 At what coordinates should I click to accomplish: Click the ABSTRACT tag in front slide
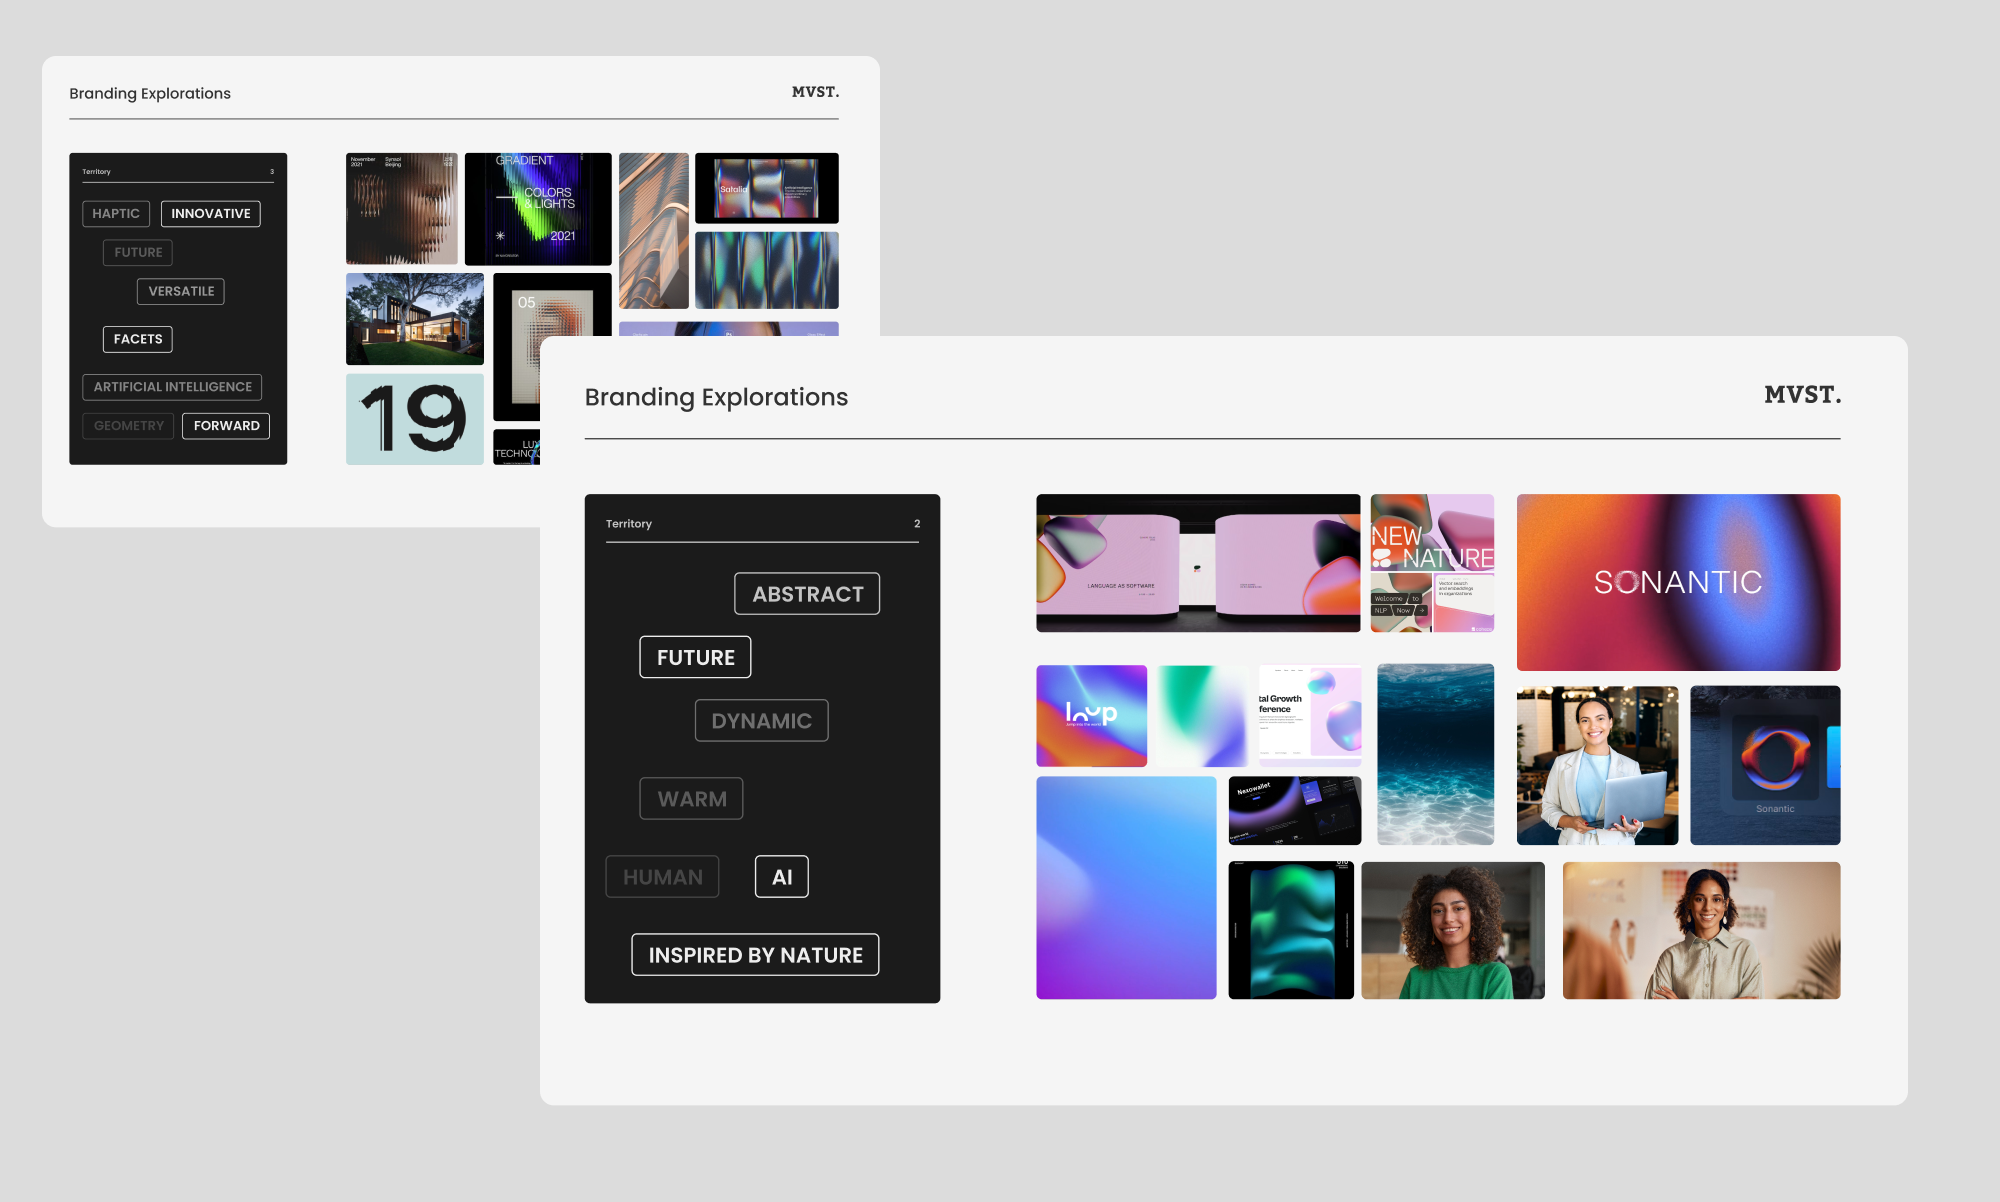807,594
